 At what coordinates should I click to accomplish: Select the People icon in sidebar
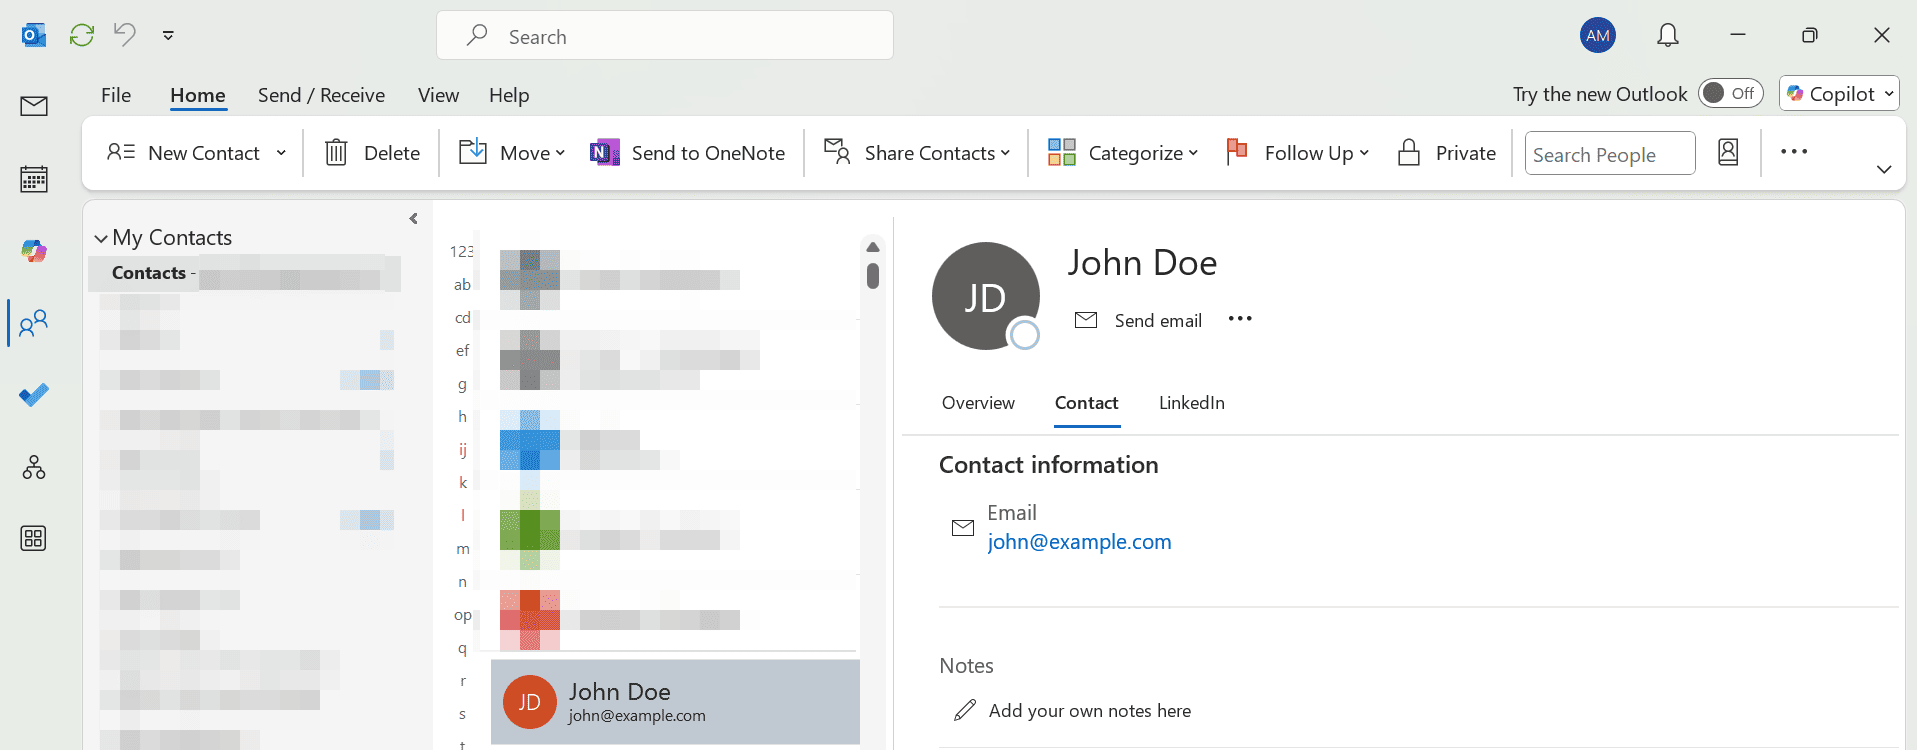[34, 323]
